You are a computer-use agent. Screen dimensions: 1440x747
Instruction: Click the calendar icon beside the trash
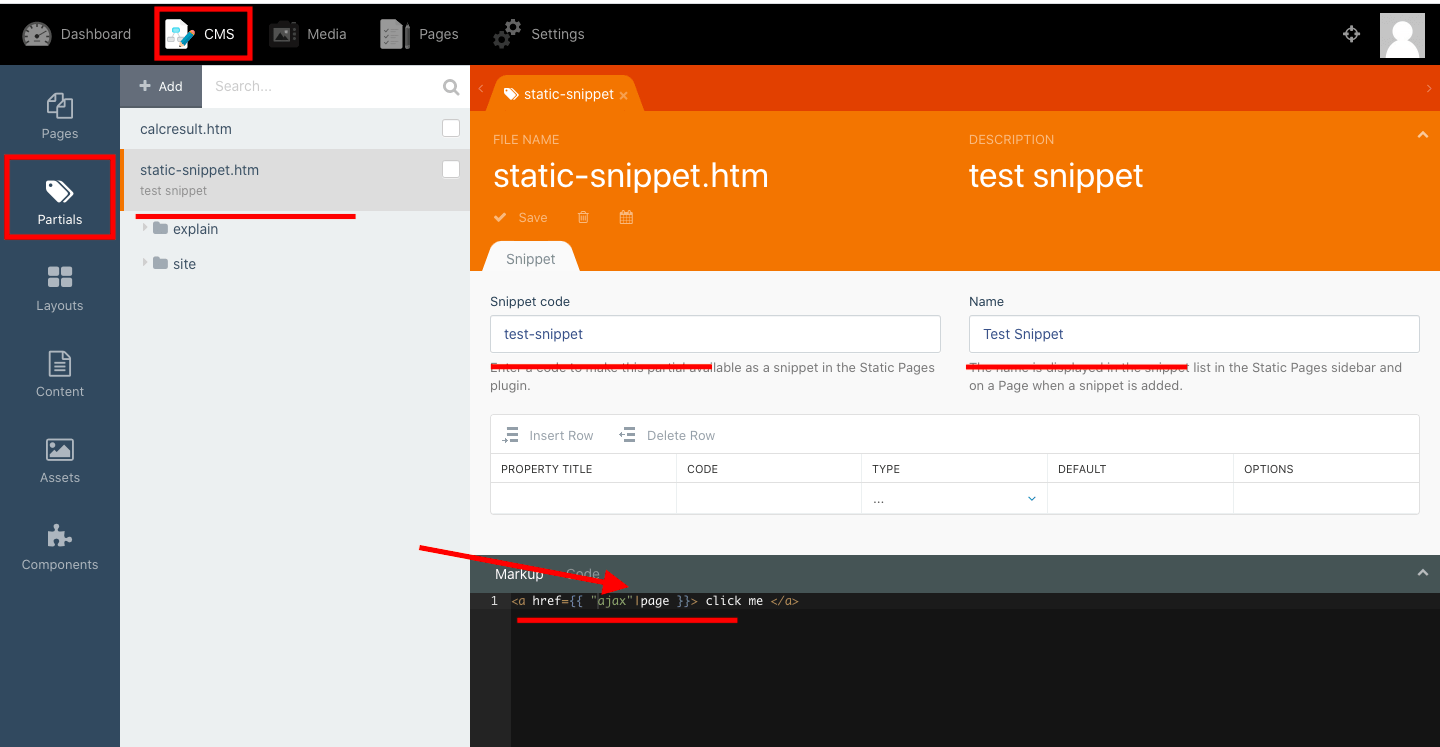(626, 217)
